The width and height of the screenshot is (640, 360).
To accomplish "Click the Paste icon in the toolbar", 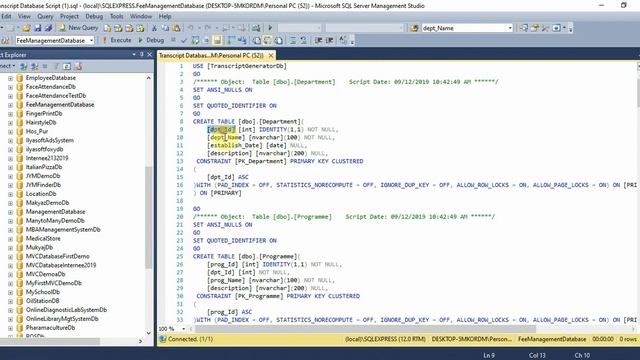I will pos(176,28).
